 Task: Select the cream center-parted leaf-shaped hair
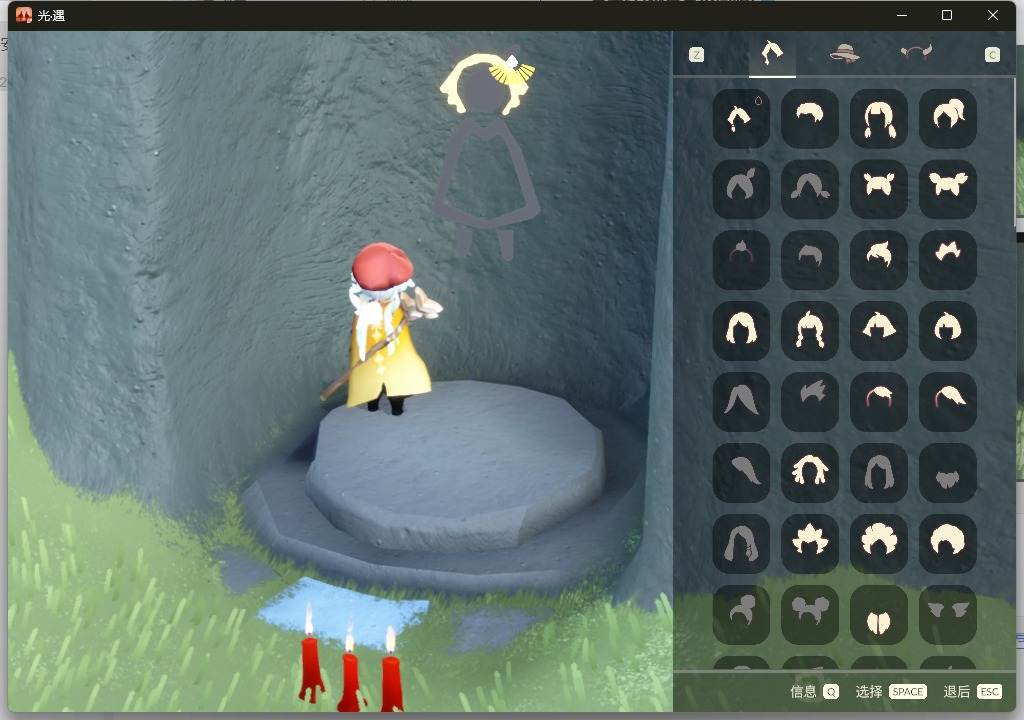(879, 614)
